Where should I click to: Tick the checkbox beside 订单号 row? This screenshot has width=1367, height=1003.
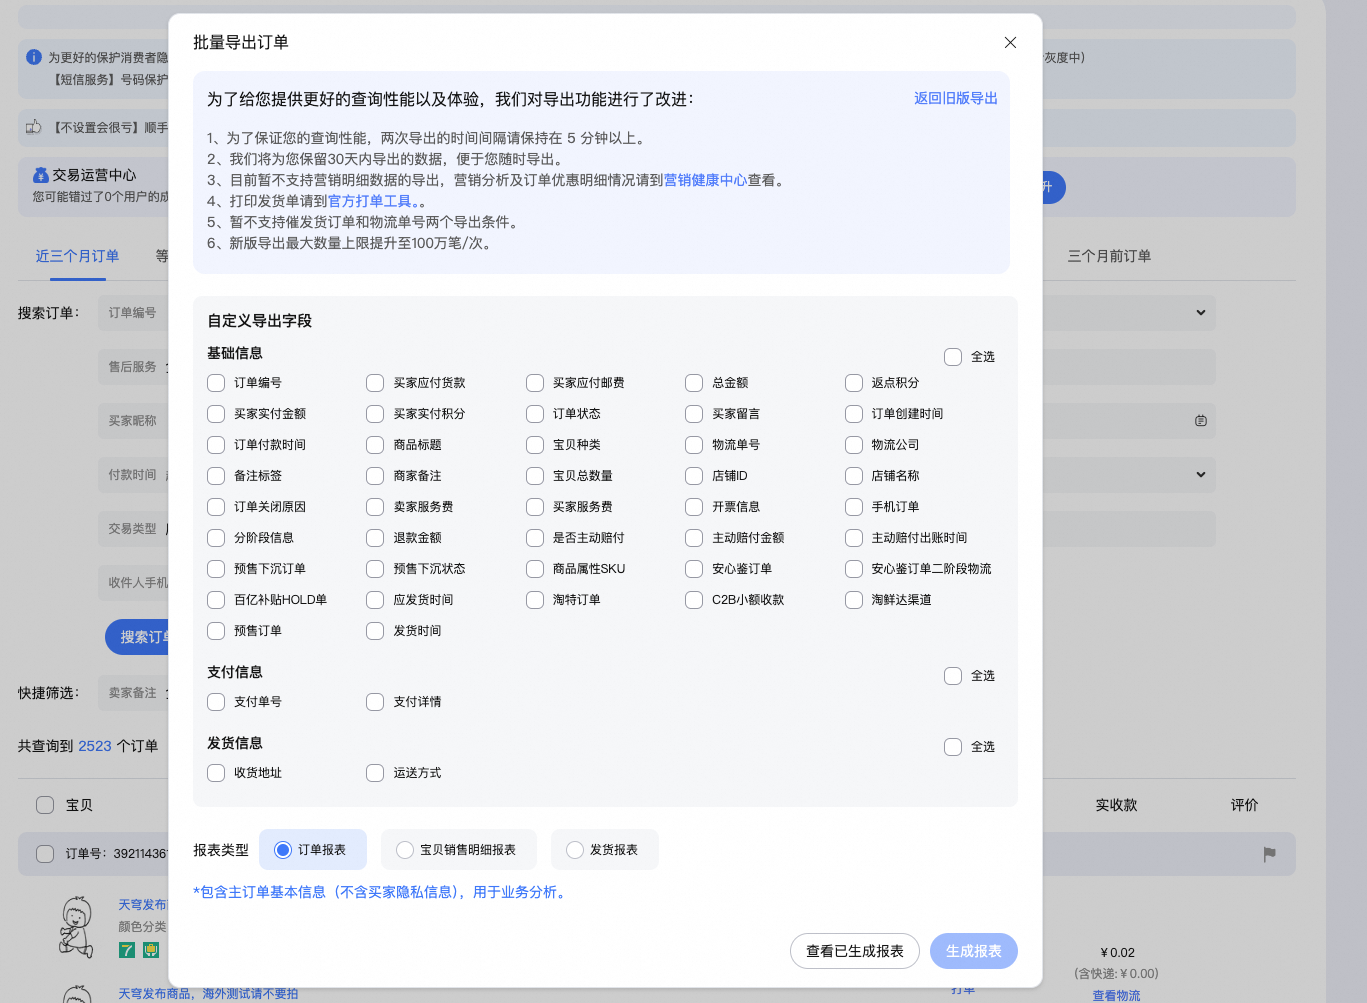pos(45,854)
